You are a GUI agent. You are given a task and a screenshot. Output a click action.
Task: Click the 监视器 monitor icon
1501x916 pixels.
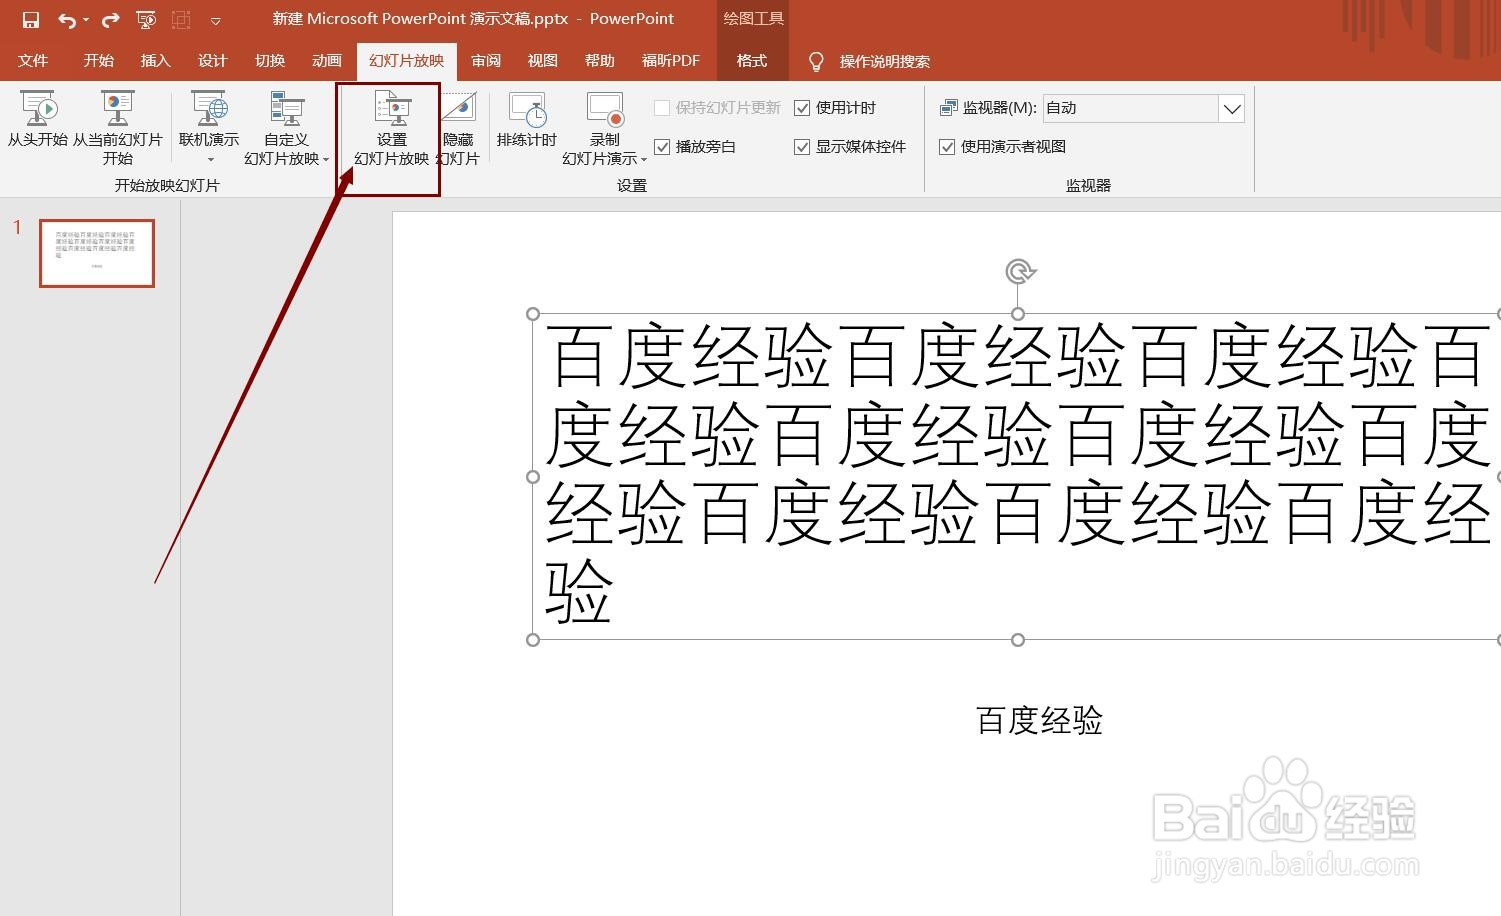click(x=949, y=108)
